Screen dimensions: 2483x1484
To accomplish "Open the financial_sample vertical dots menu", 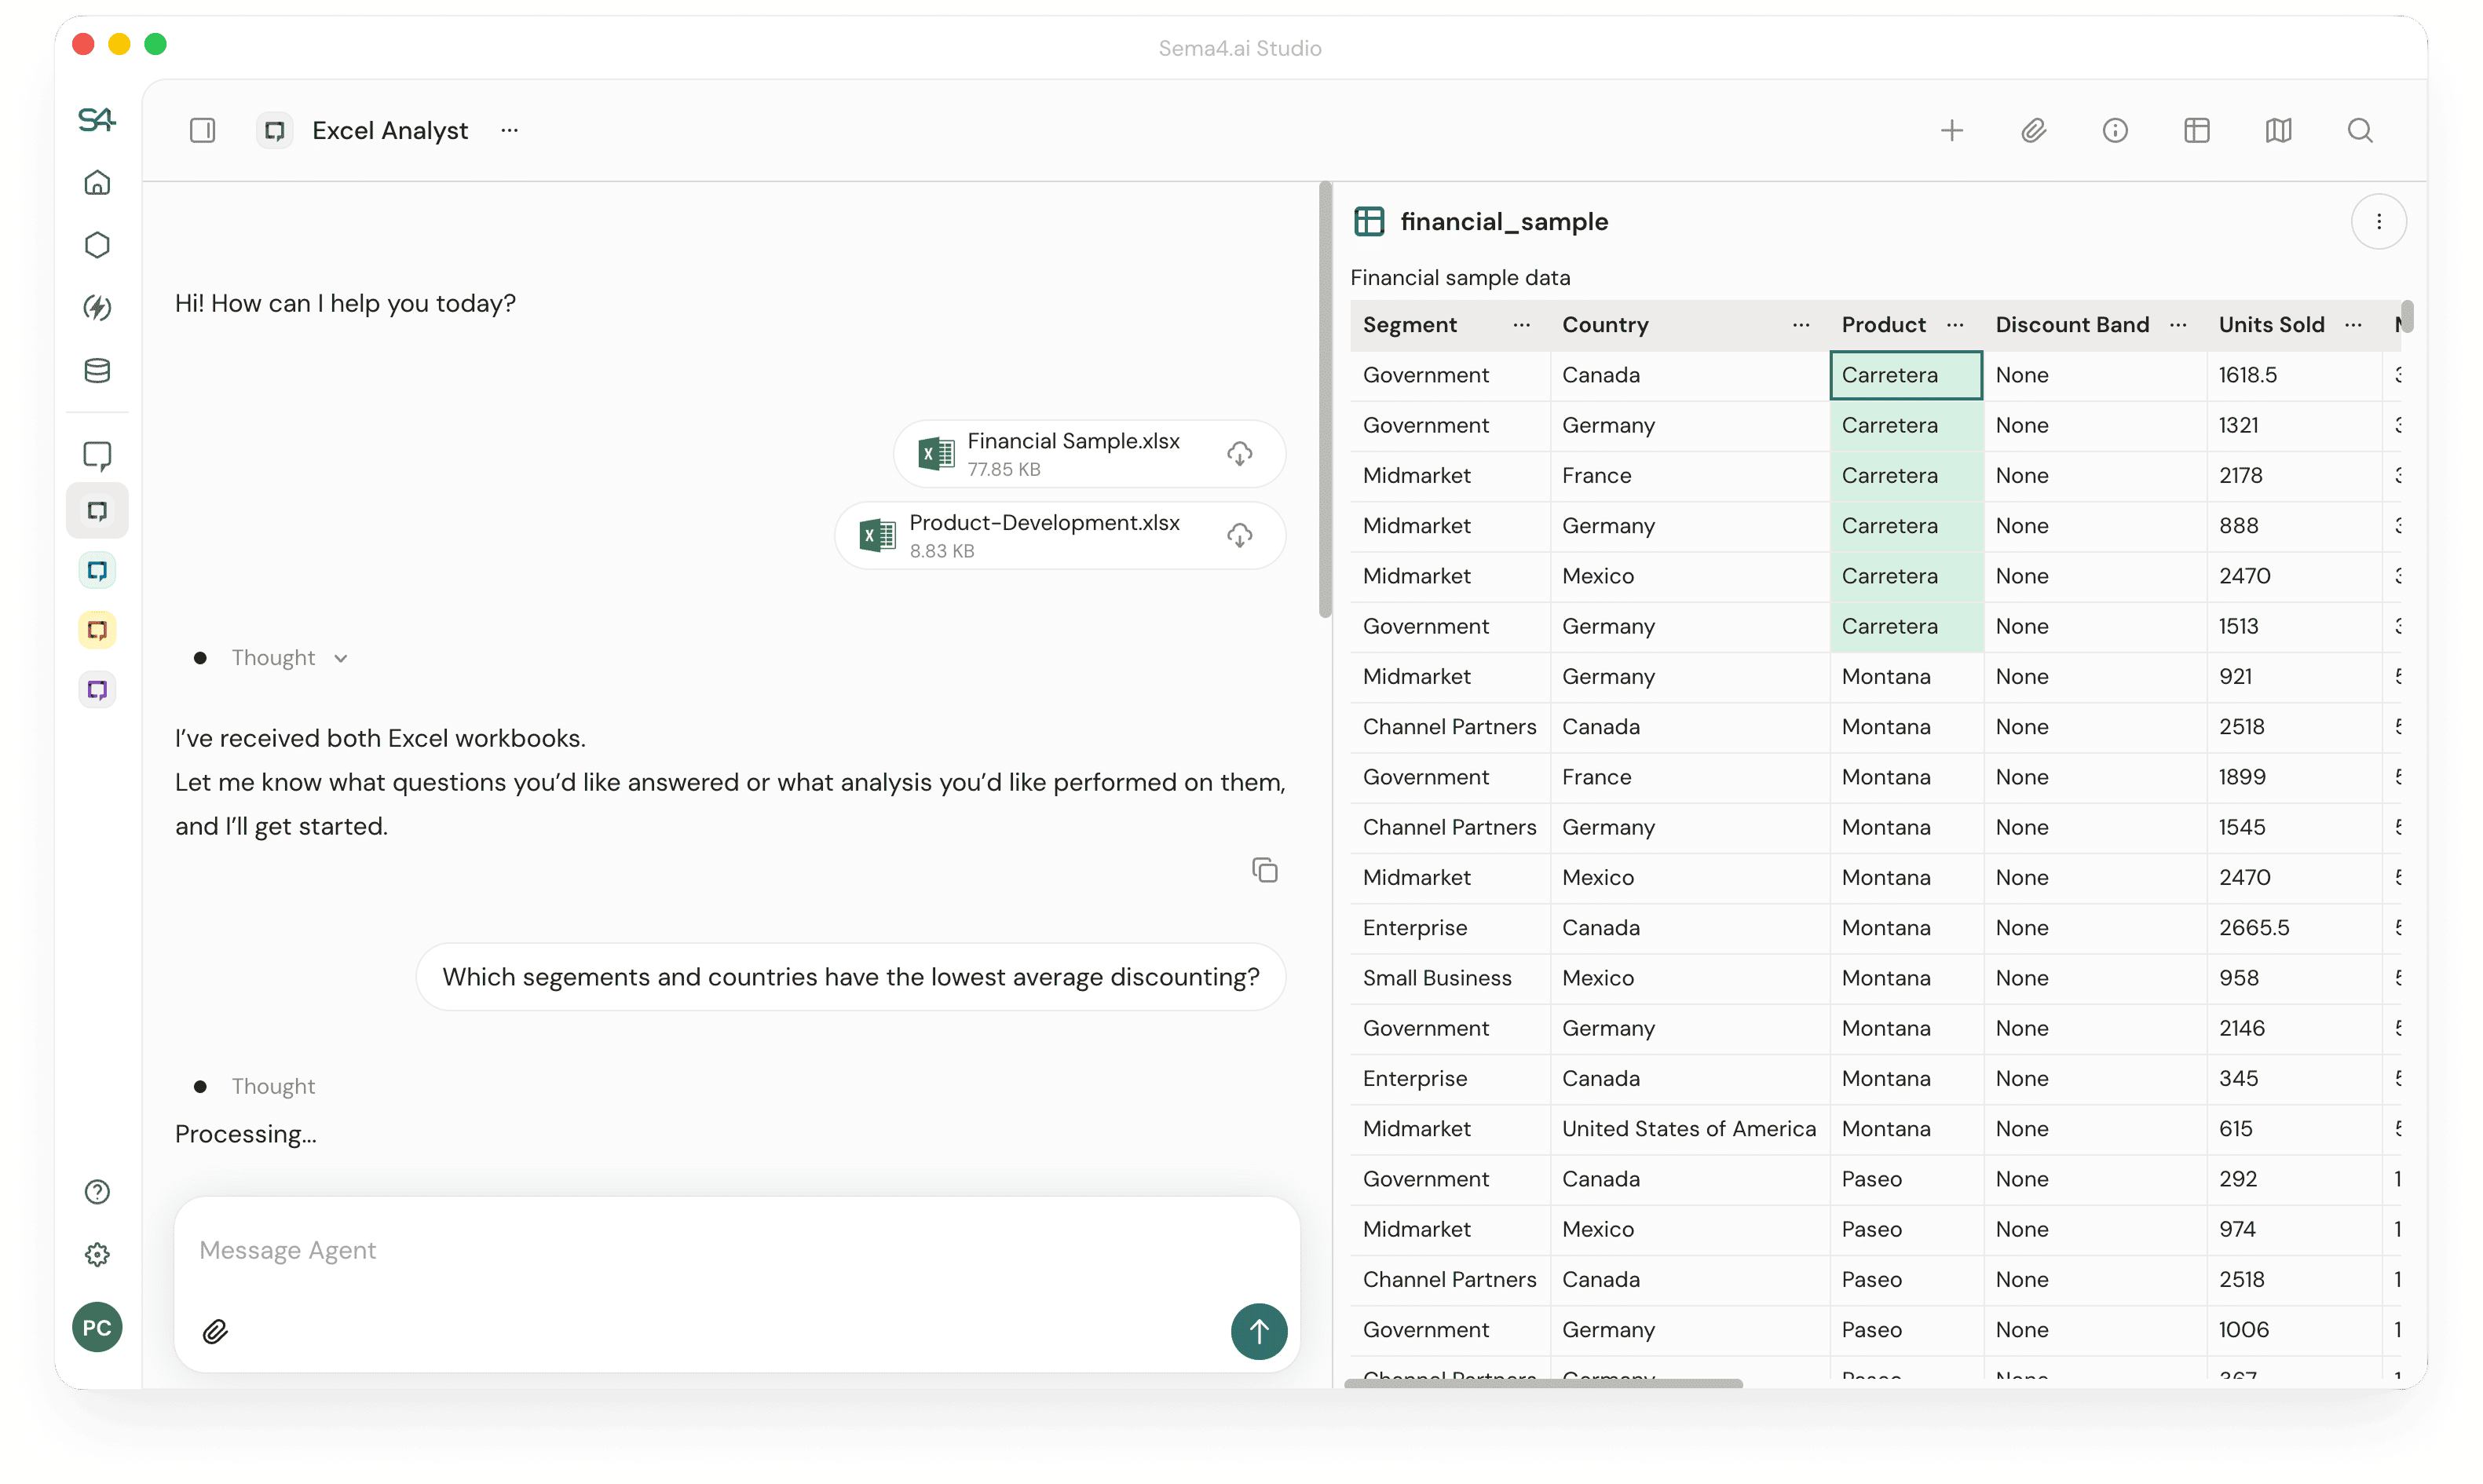I will [2378, 222].
